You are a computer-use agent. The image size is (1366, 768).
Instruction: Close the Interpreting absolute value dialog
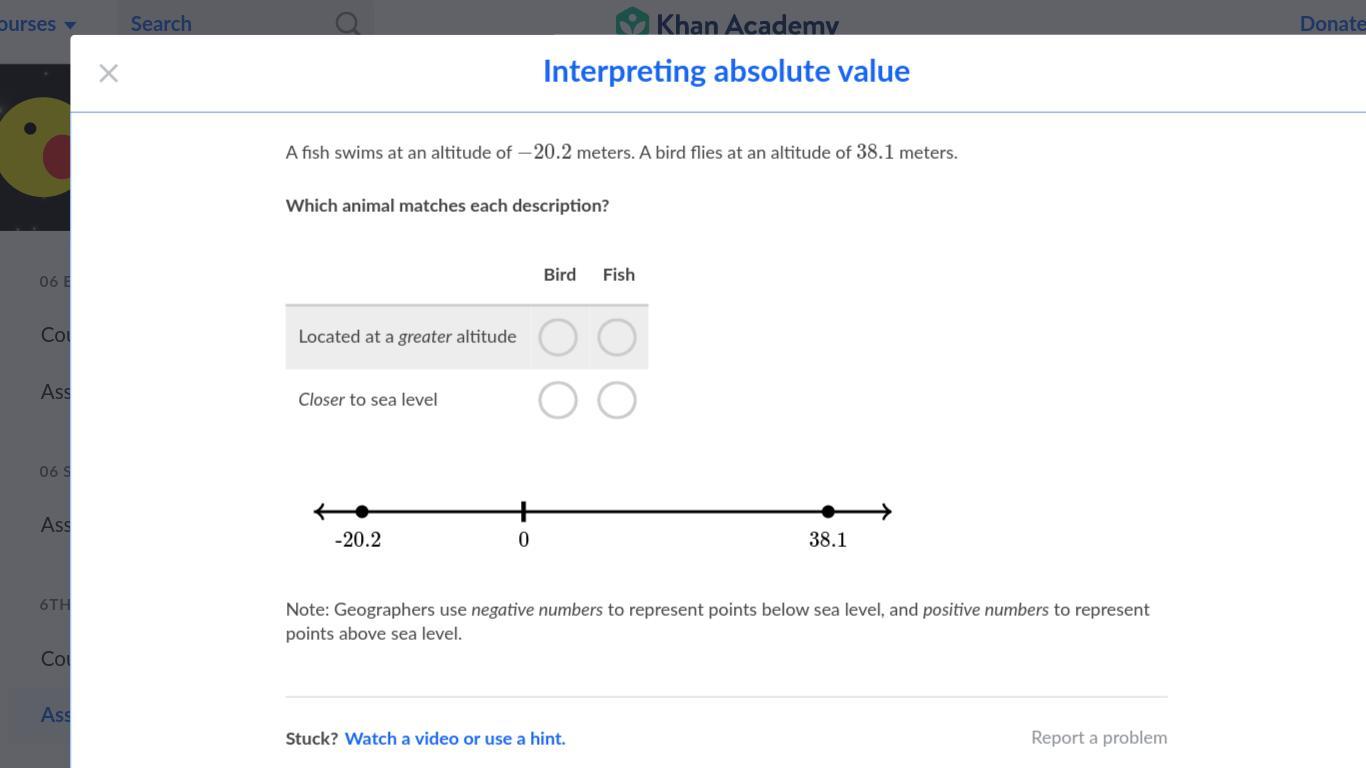coord(109,73)
